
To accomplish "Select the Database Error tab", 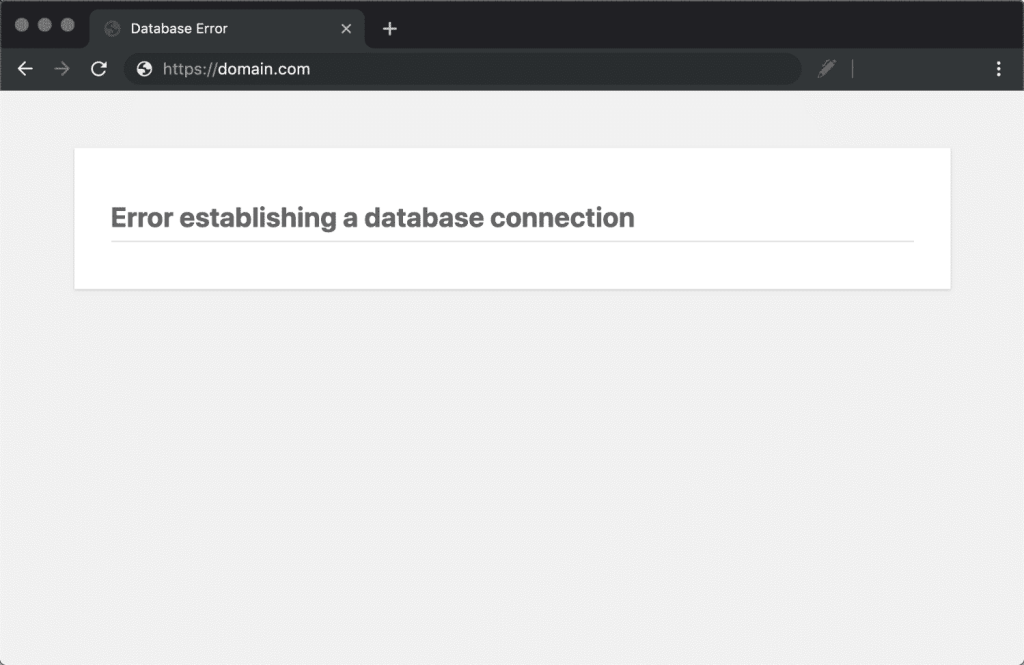I will [x=200, y=29].
